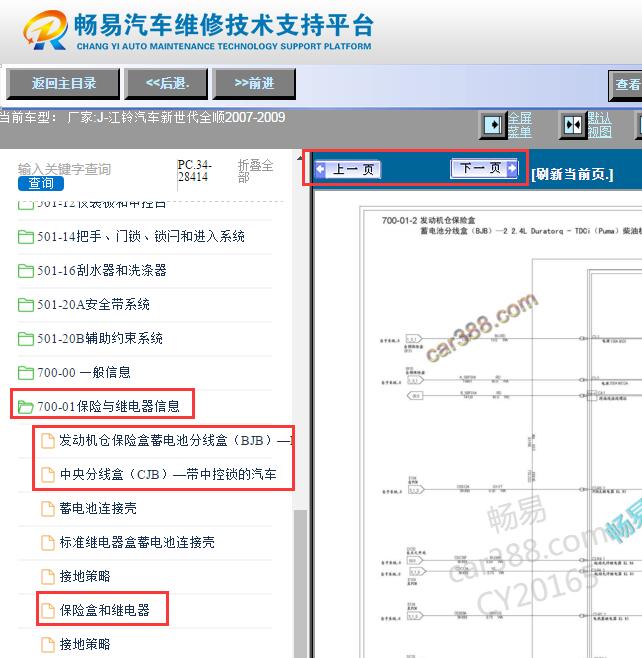Image resolution: width=642 pixels, height=658 pixels.
Task: Go back with the <<后退 button
Action: 167,84
